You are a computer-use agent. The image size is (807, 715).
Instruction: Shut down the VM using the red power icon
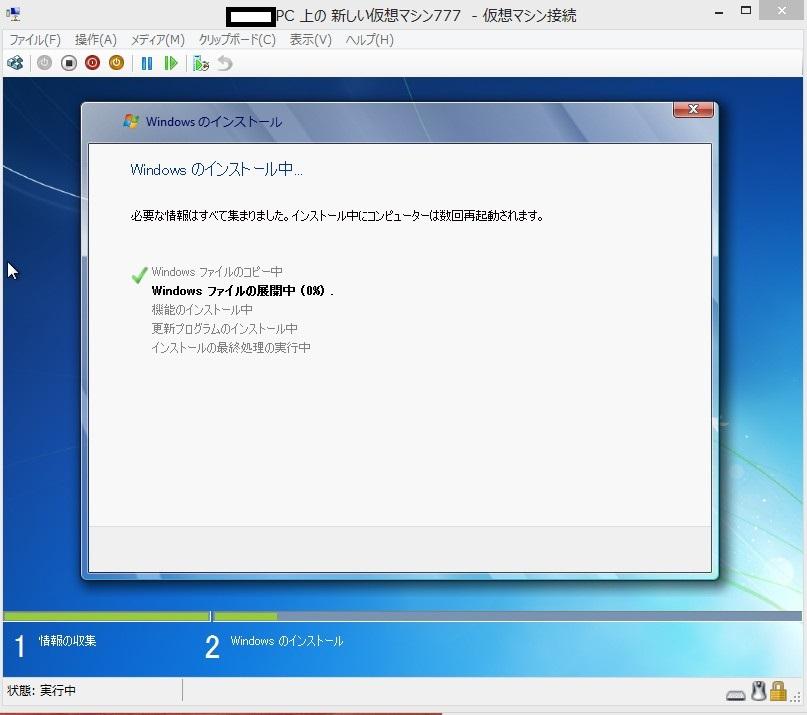coord(93,63)
